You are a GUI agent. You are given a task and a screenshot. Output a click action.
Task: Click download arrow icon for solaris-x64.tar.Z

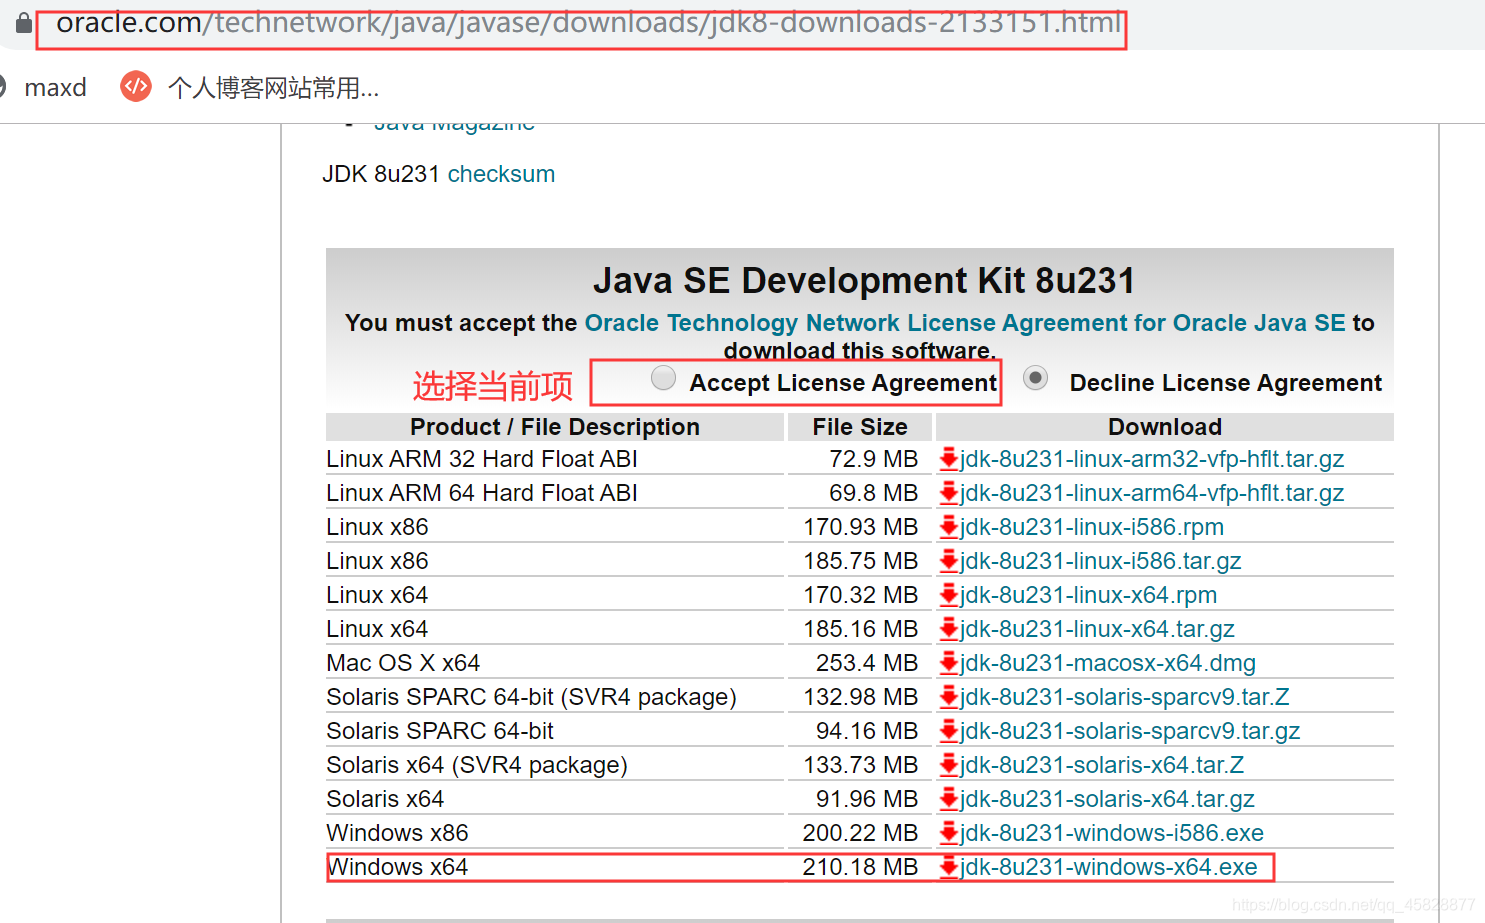click(949, 765)
